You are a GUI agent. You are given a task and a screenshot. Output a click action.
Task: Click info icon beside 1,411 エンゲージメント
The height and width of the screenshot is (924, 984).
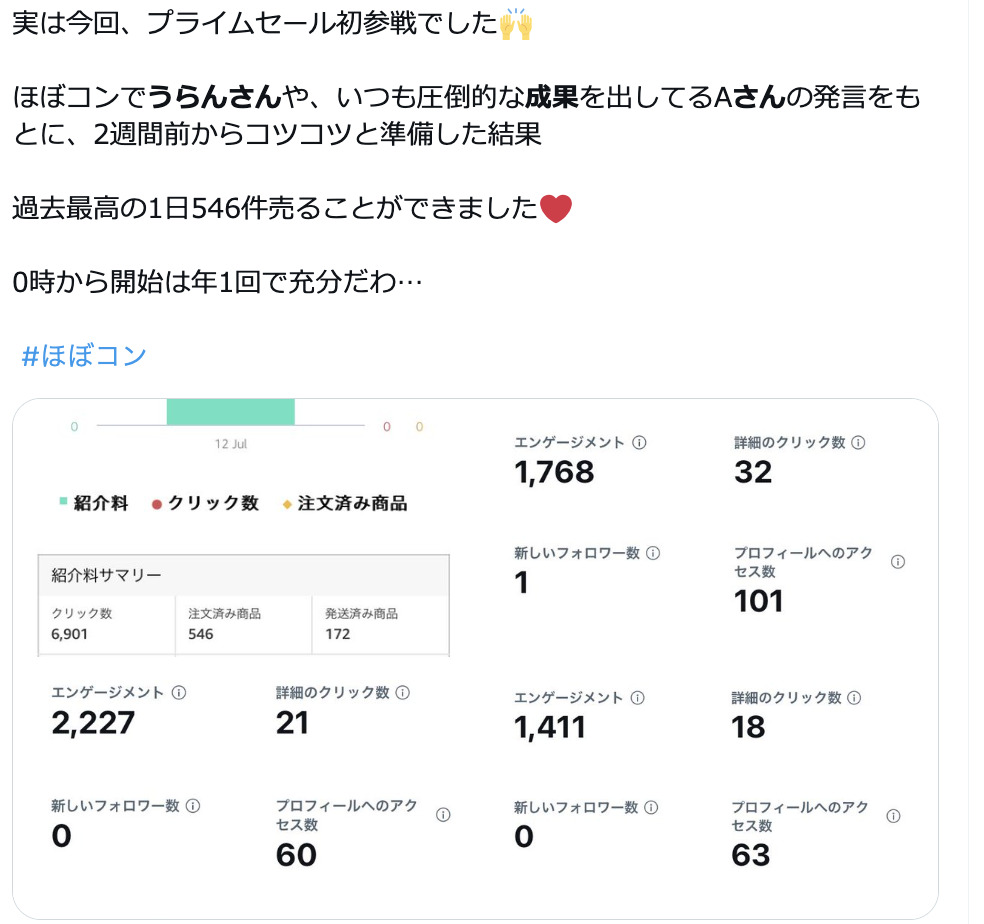coord(637,698)
